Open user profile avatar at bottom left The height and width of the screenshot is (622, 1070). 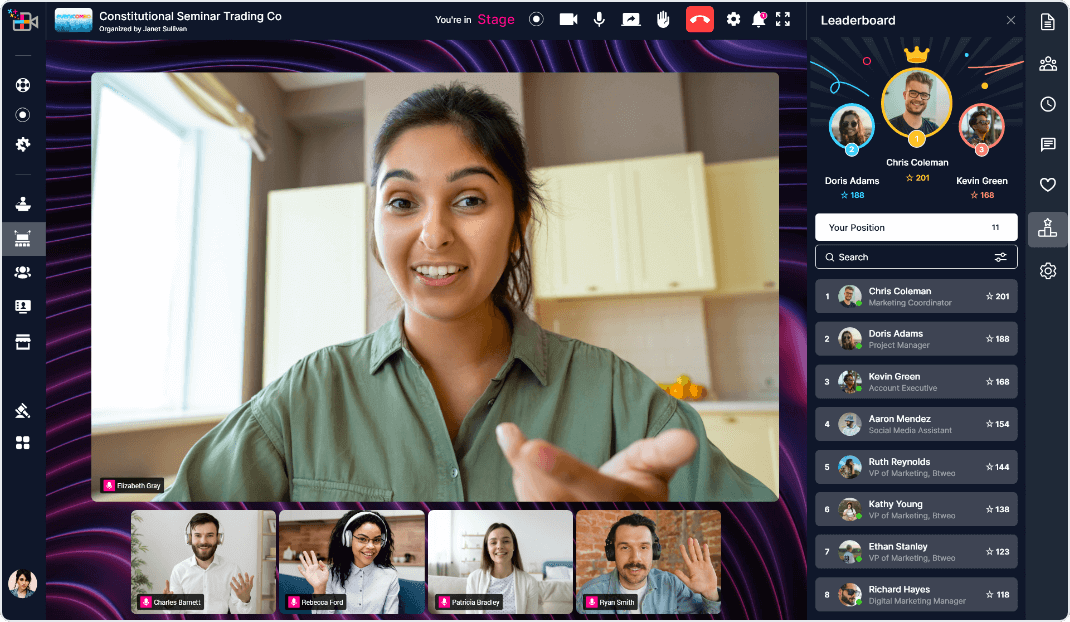click(22, 583)
